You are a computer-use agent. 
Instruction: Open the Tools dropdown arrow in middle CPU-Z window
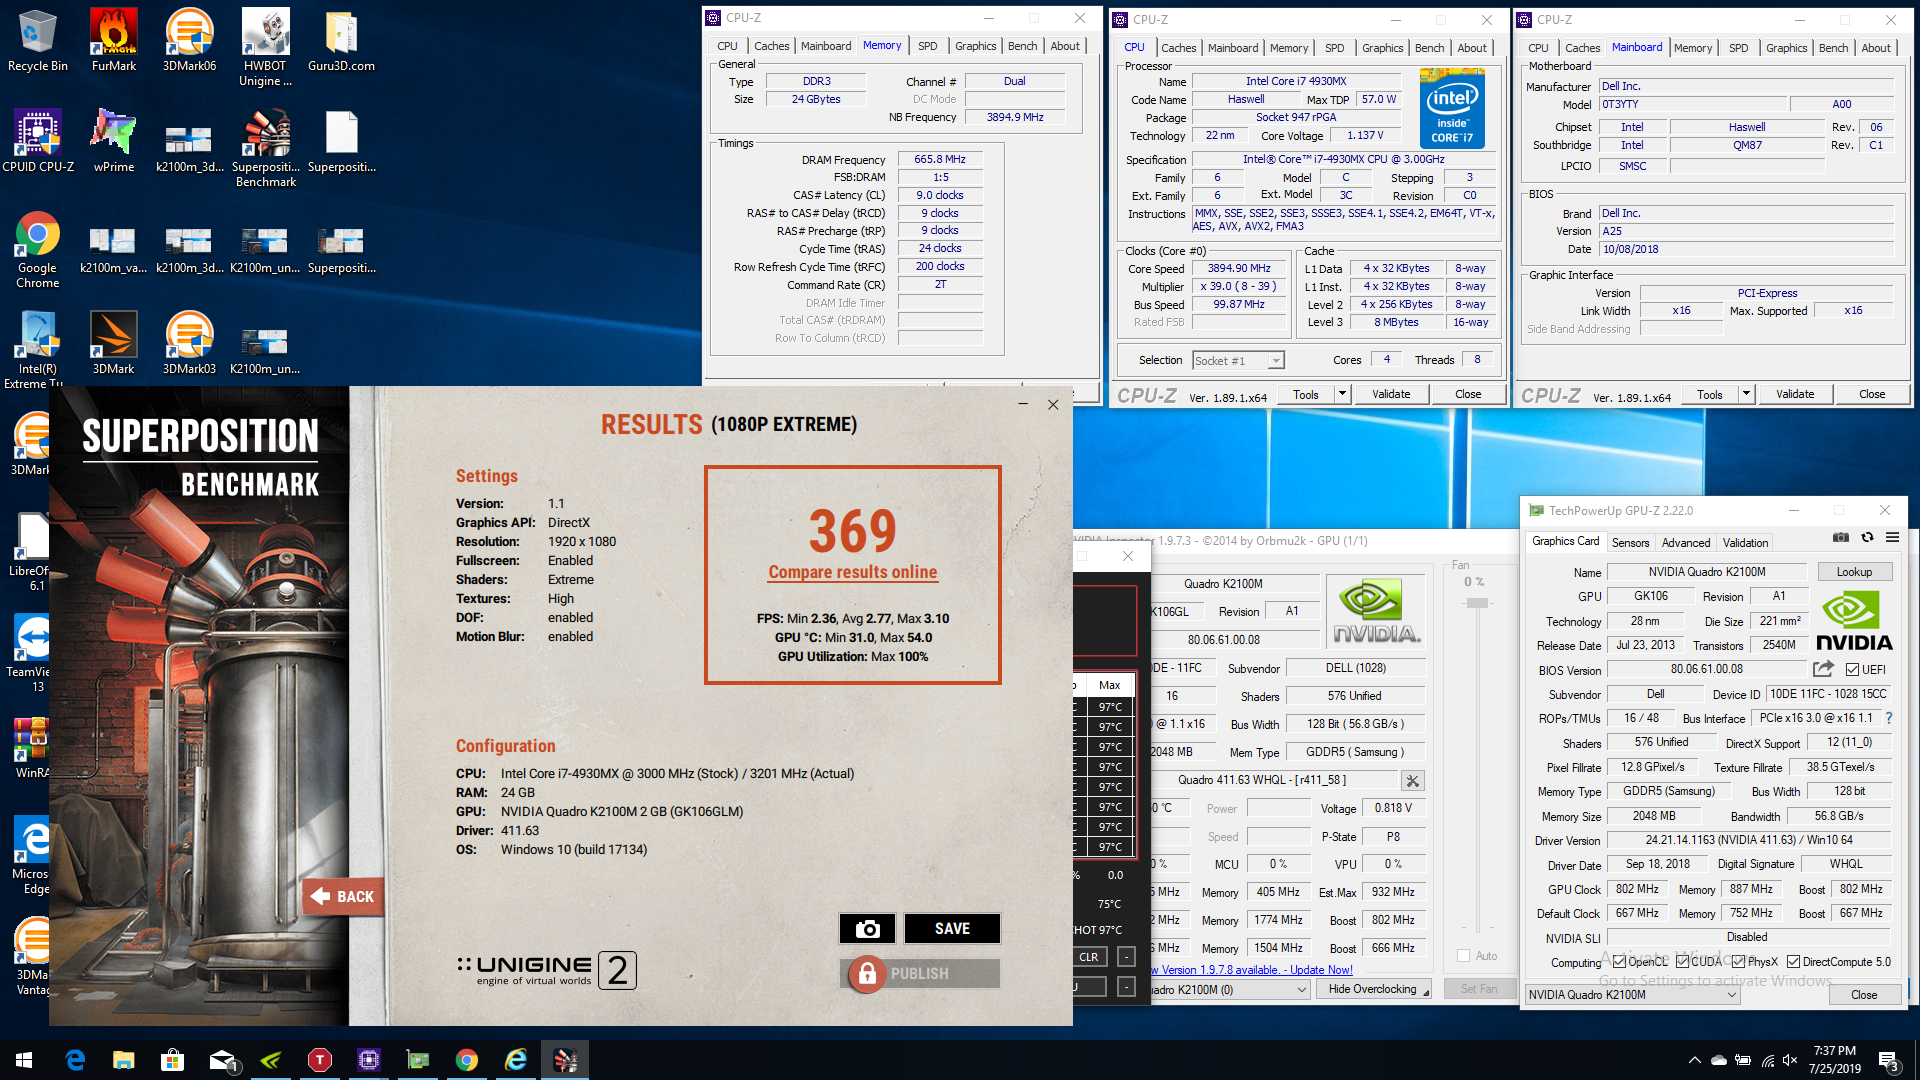tap(1342, 394)
